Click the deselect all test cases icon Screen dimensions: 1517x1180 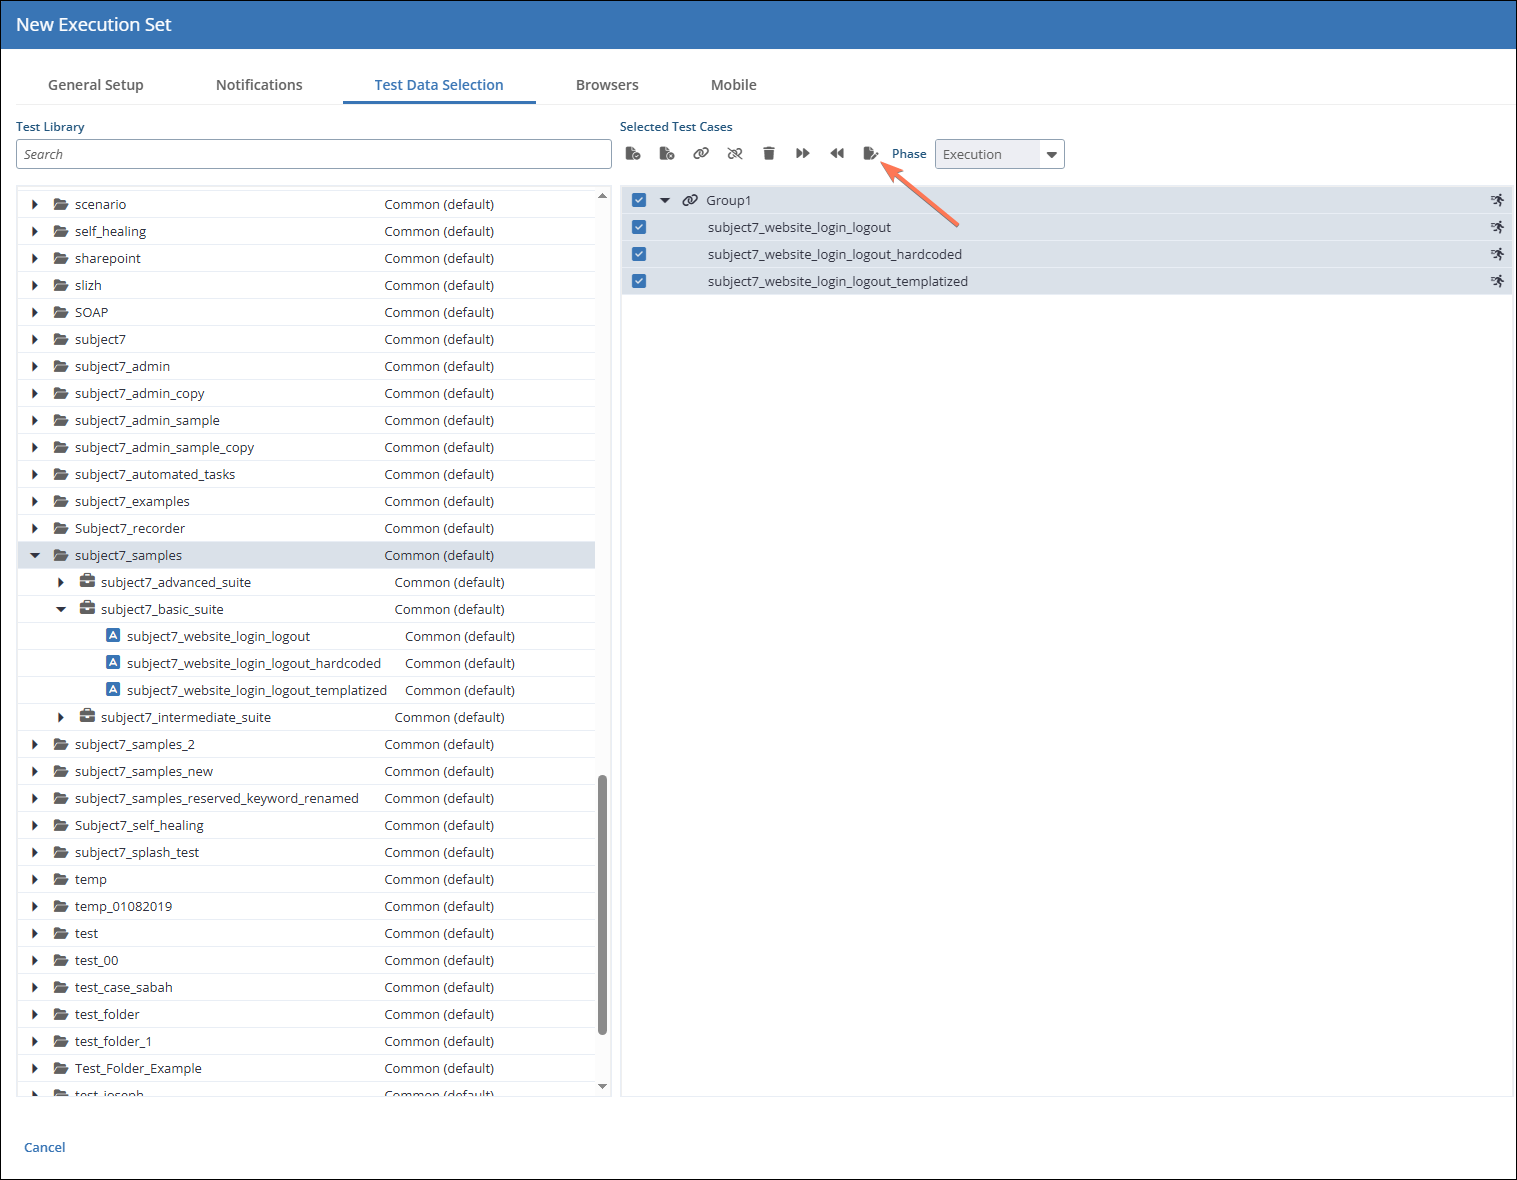pos(667,154)
